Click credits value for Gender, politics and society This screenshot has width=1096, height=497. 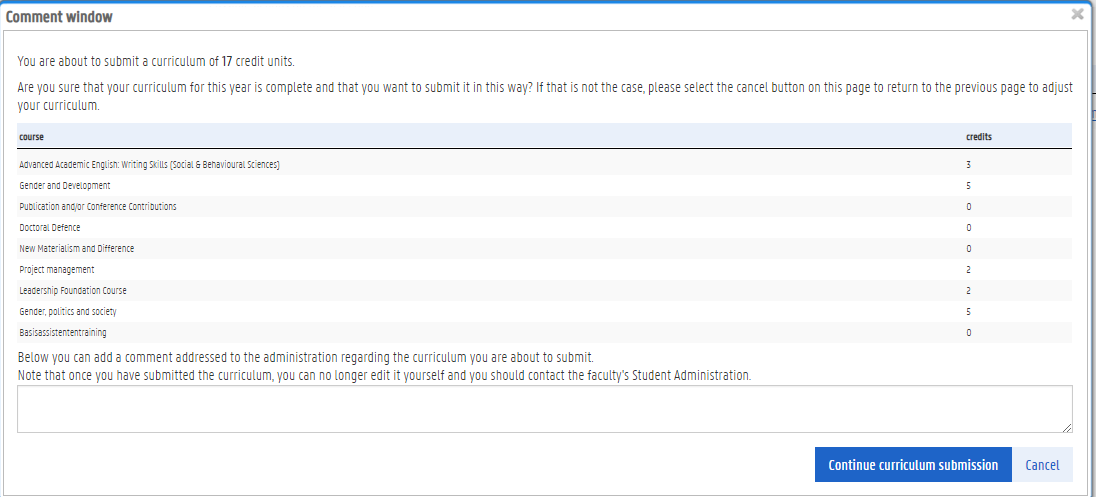[x=968, y=311]
